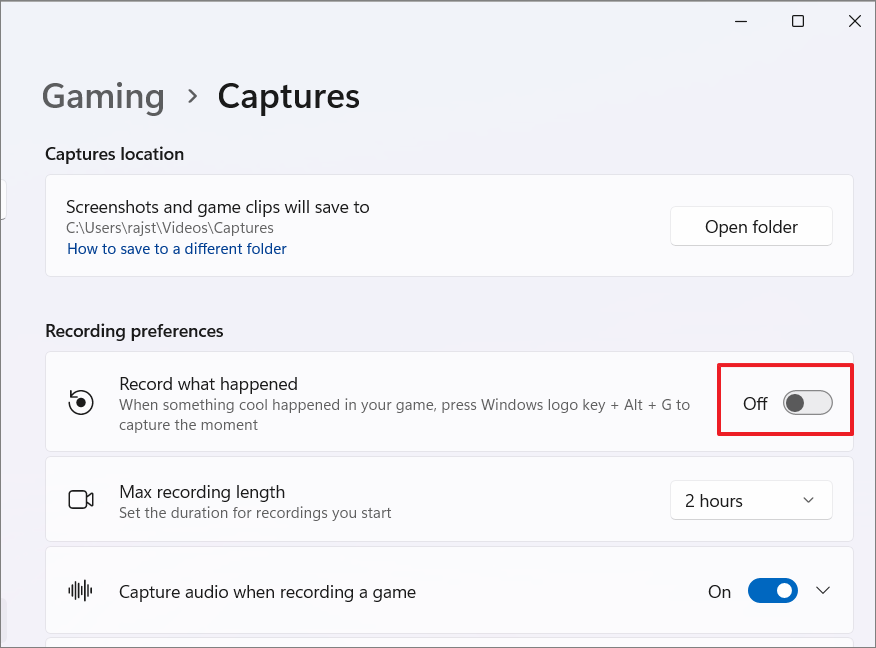
Task: Click the Capture audio when recording a game label
Action: (267, 592)
